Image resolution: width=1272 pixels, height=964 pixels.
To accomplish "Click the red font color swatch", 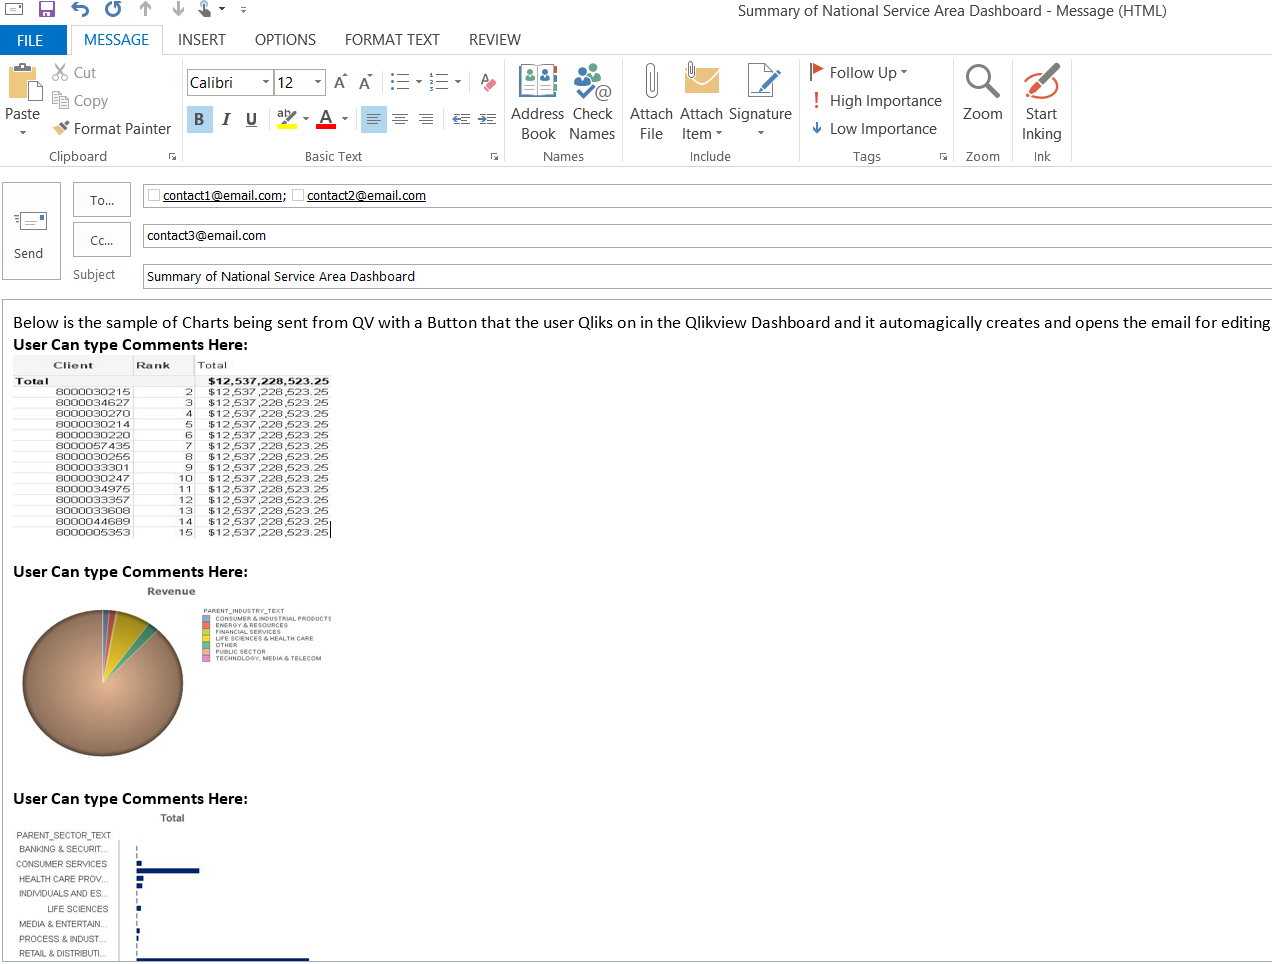I will 326,119.
